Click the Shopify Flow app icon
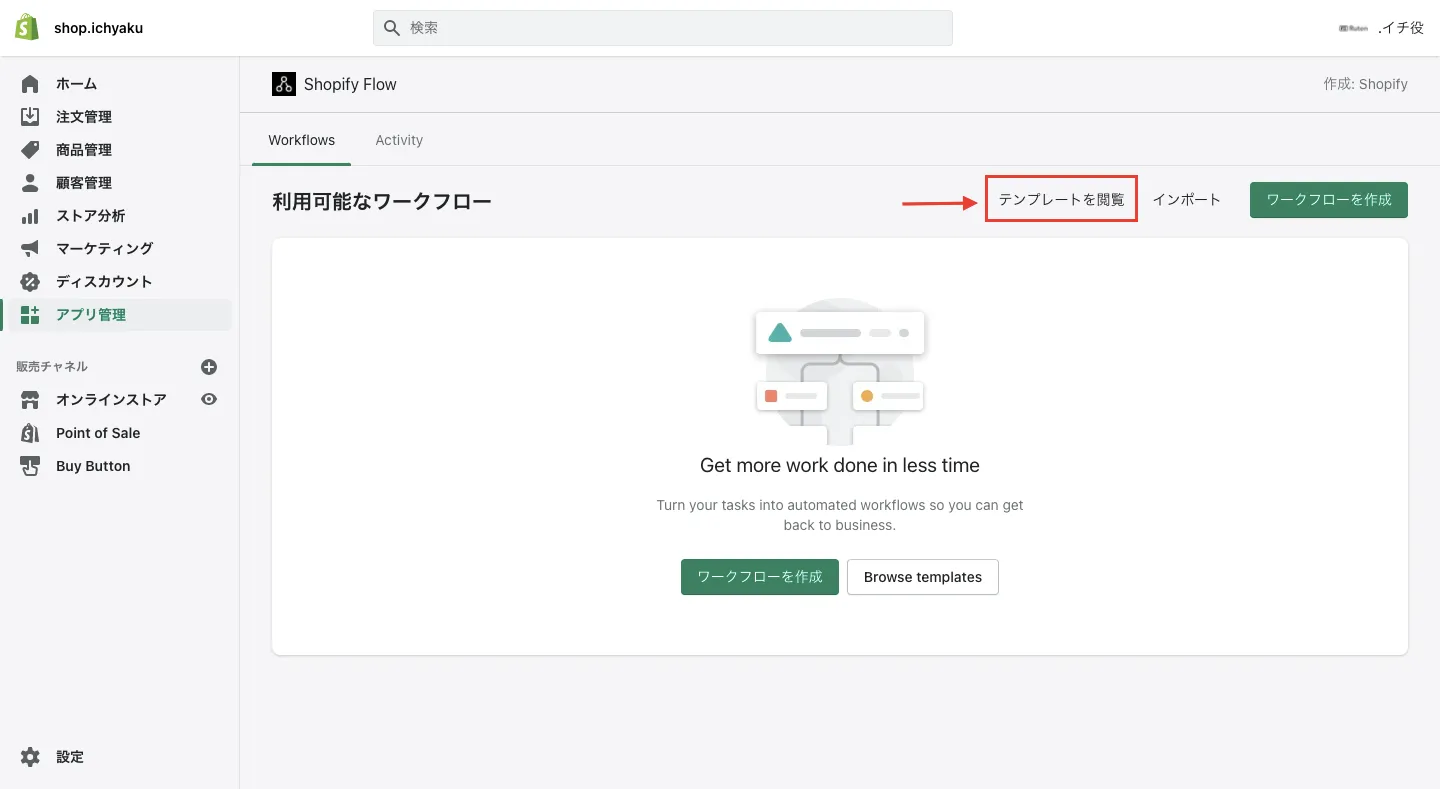The height and width of the screenshot is (789, 1440). pyautogui.click(x=283, y=84)
